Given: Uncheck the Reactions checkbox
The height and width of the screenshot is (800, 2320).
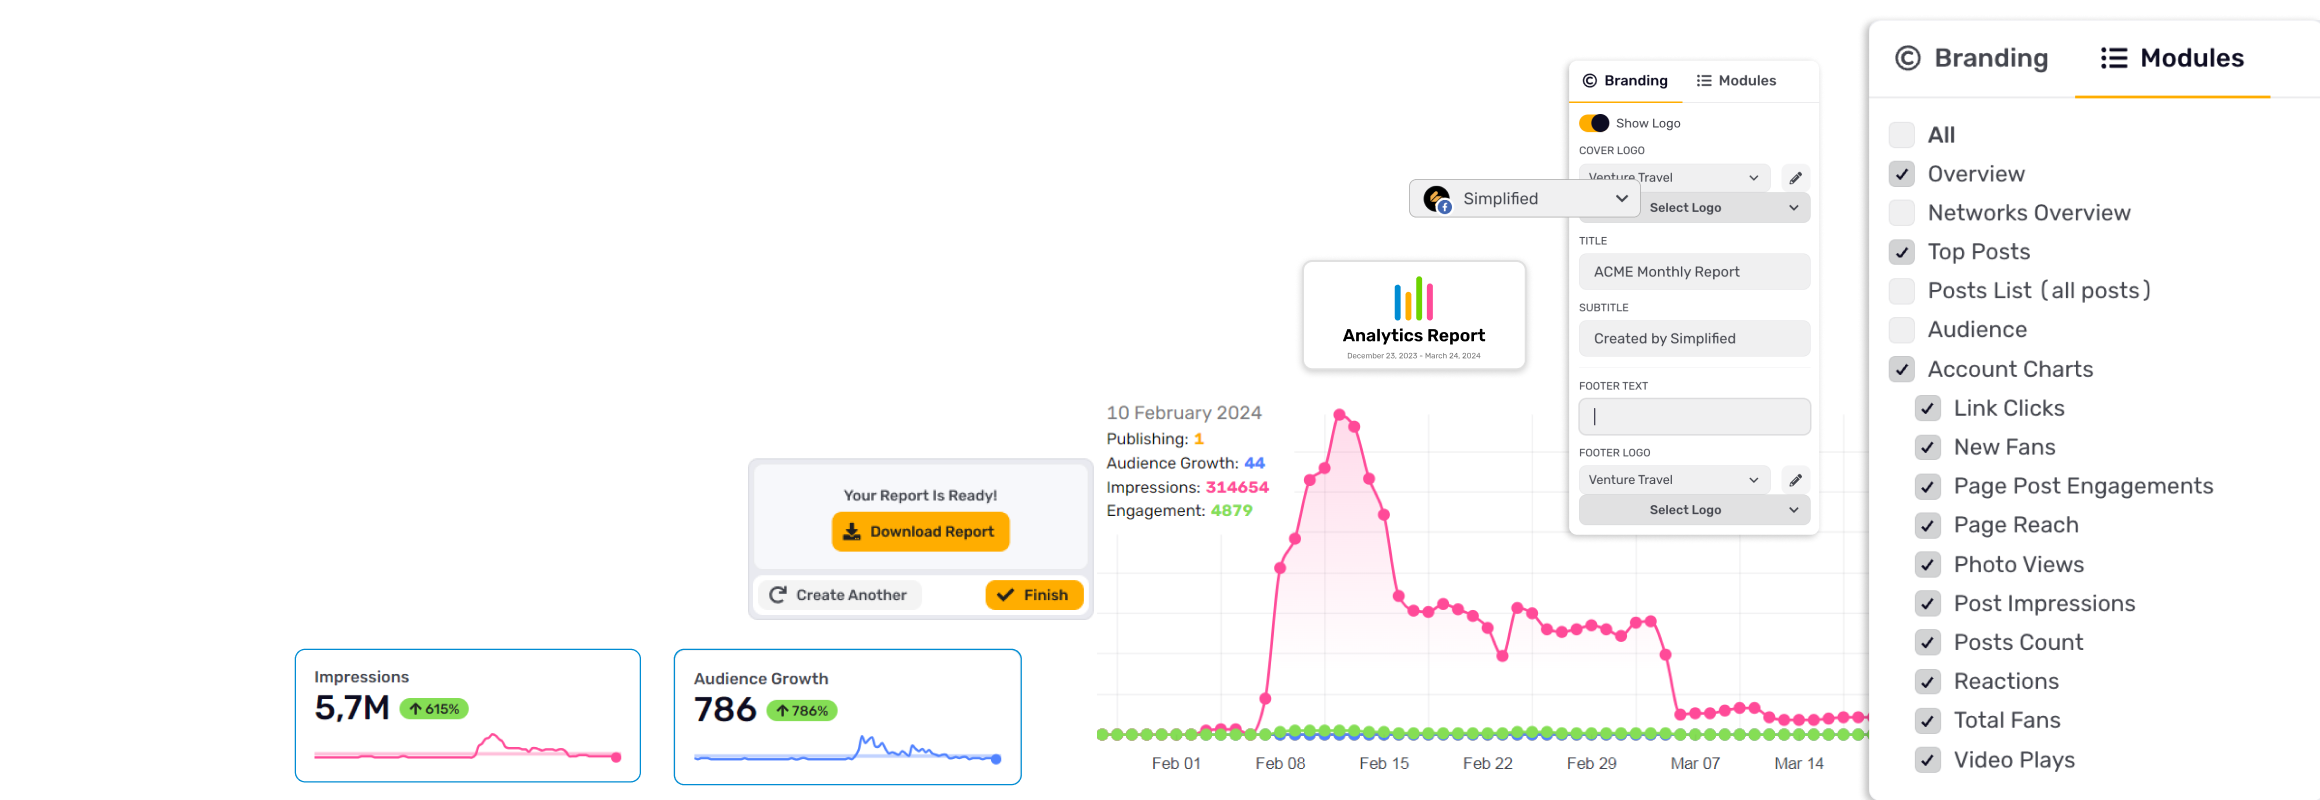Looking at the screenshot, I should click(1928, 682).
